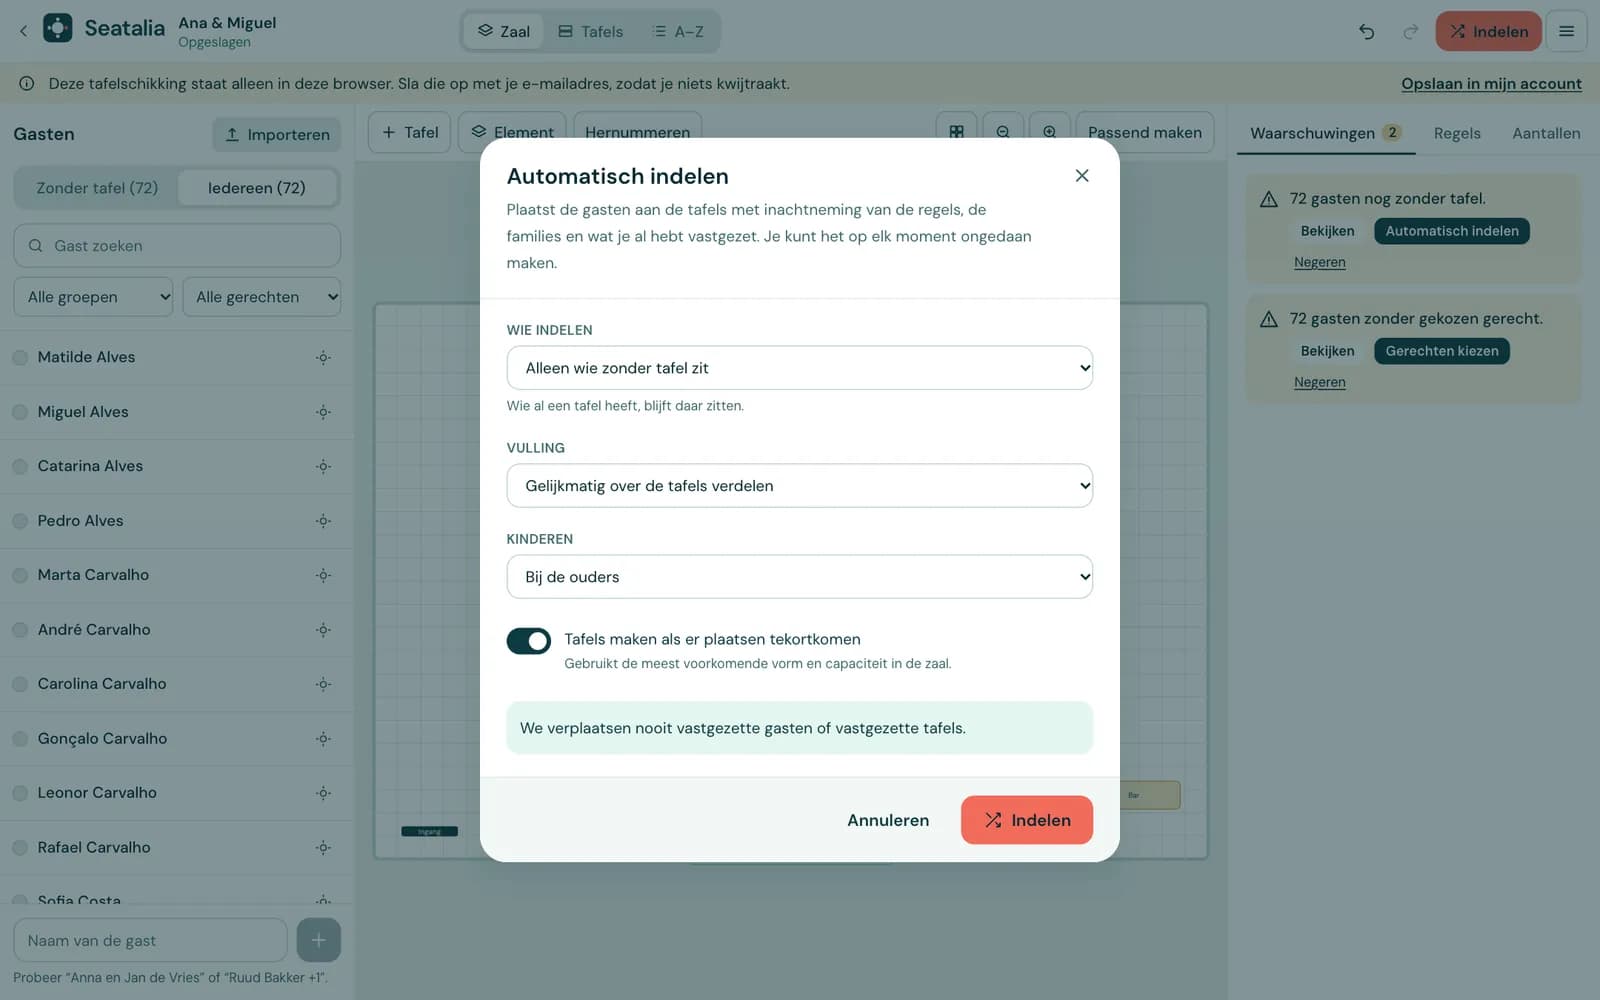Viewport: 1600px width, 1000px height.
Task: Click the Gerechten kiezen button
Action: [1442, 351]
